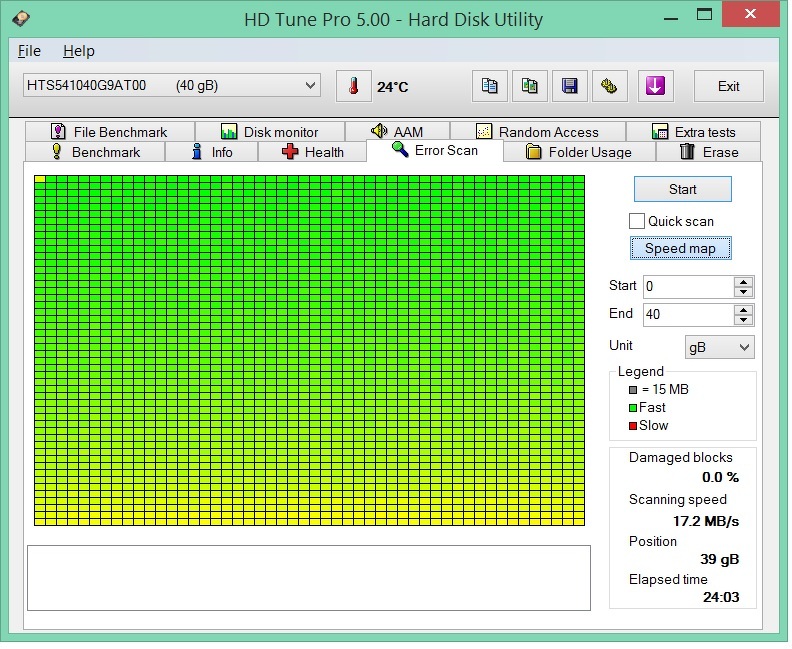The image size is (792, 649).
Task: Open the Folder Usage tab
Action: tap(579, 152)
